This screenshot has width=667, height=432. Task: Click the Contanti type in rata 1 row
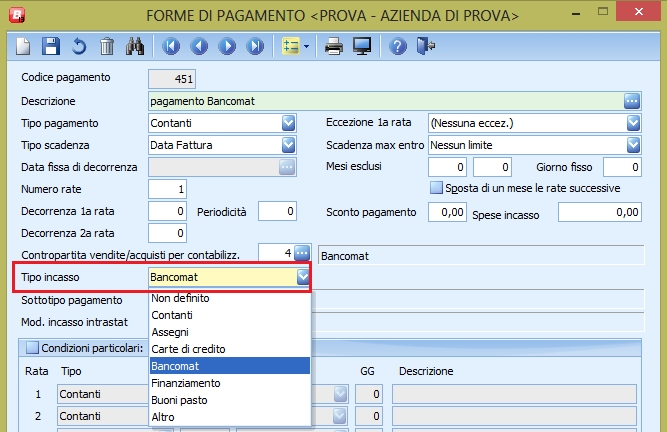(103, 394)
